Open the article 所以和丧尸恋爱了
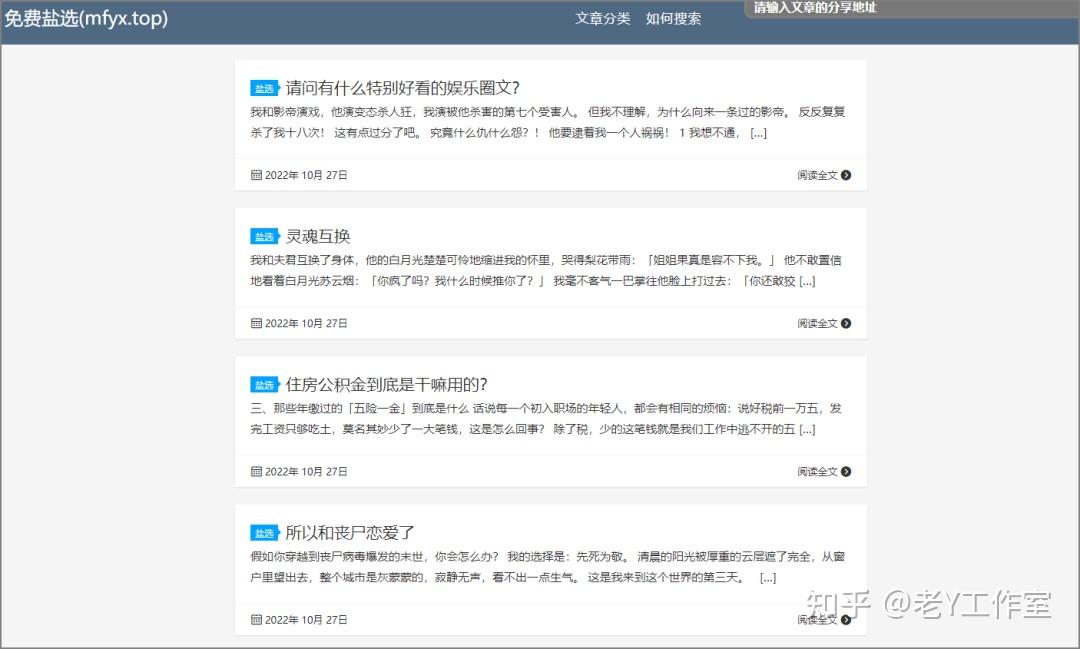 (351, 533)
